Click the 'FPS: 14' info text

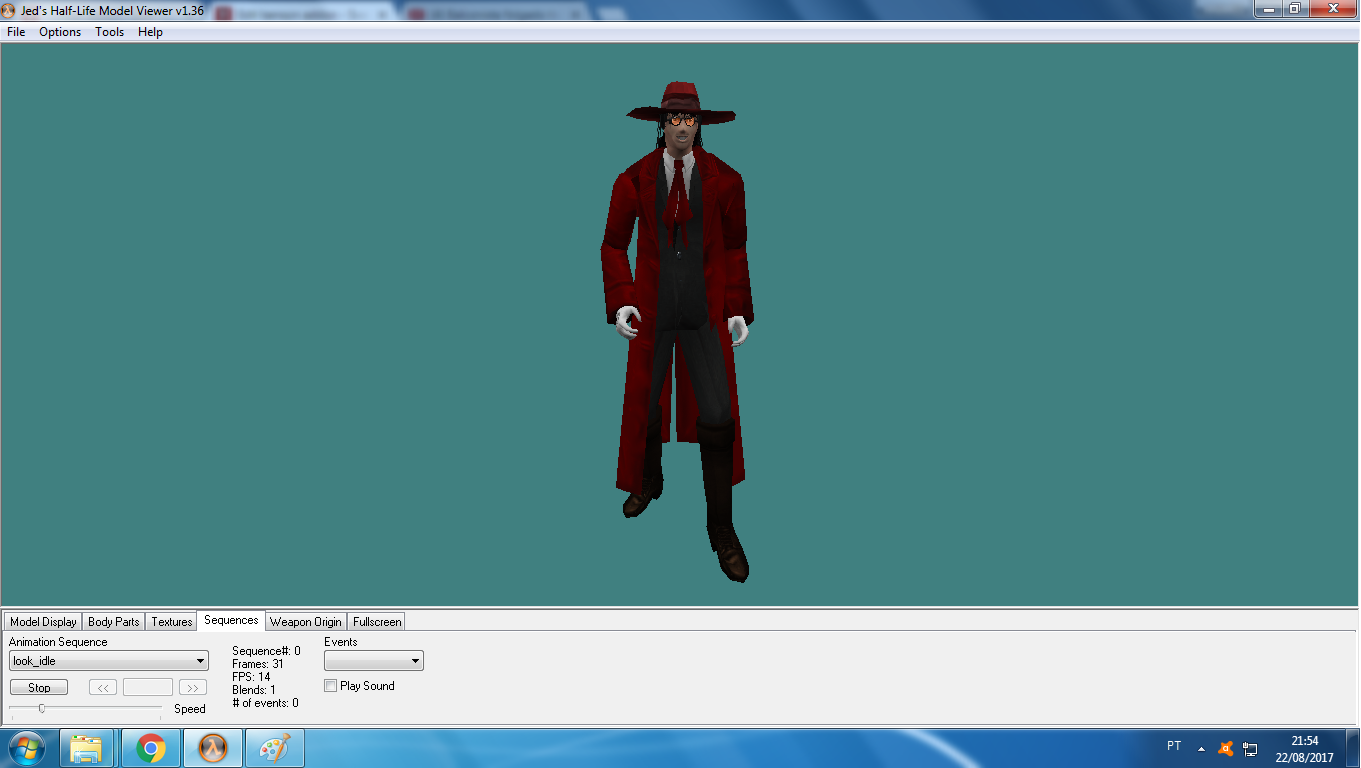pos(251,677)
